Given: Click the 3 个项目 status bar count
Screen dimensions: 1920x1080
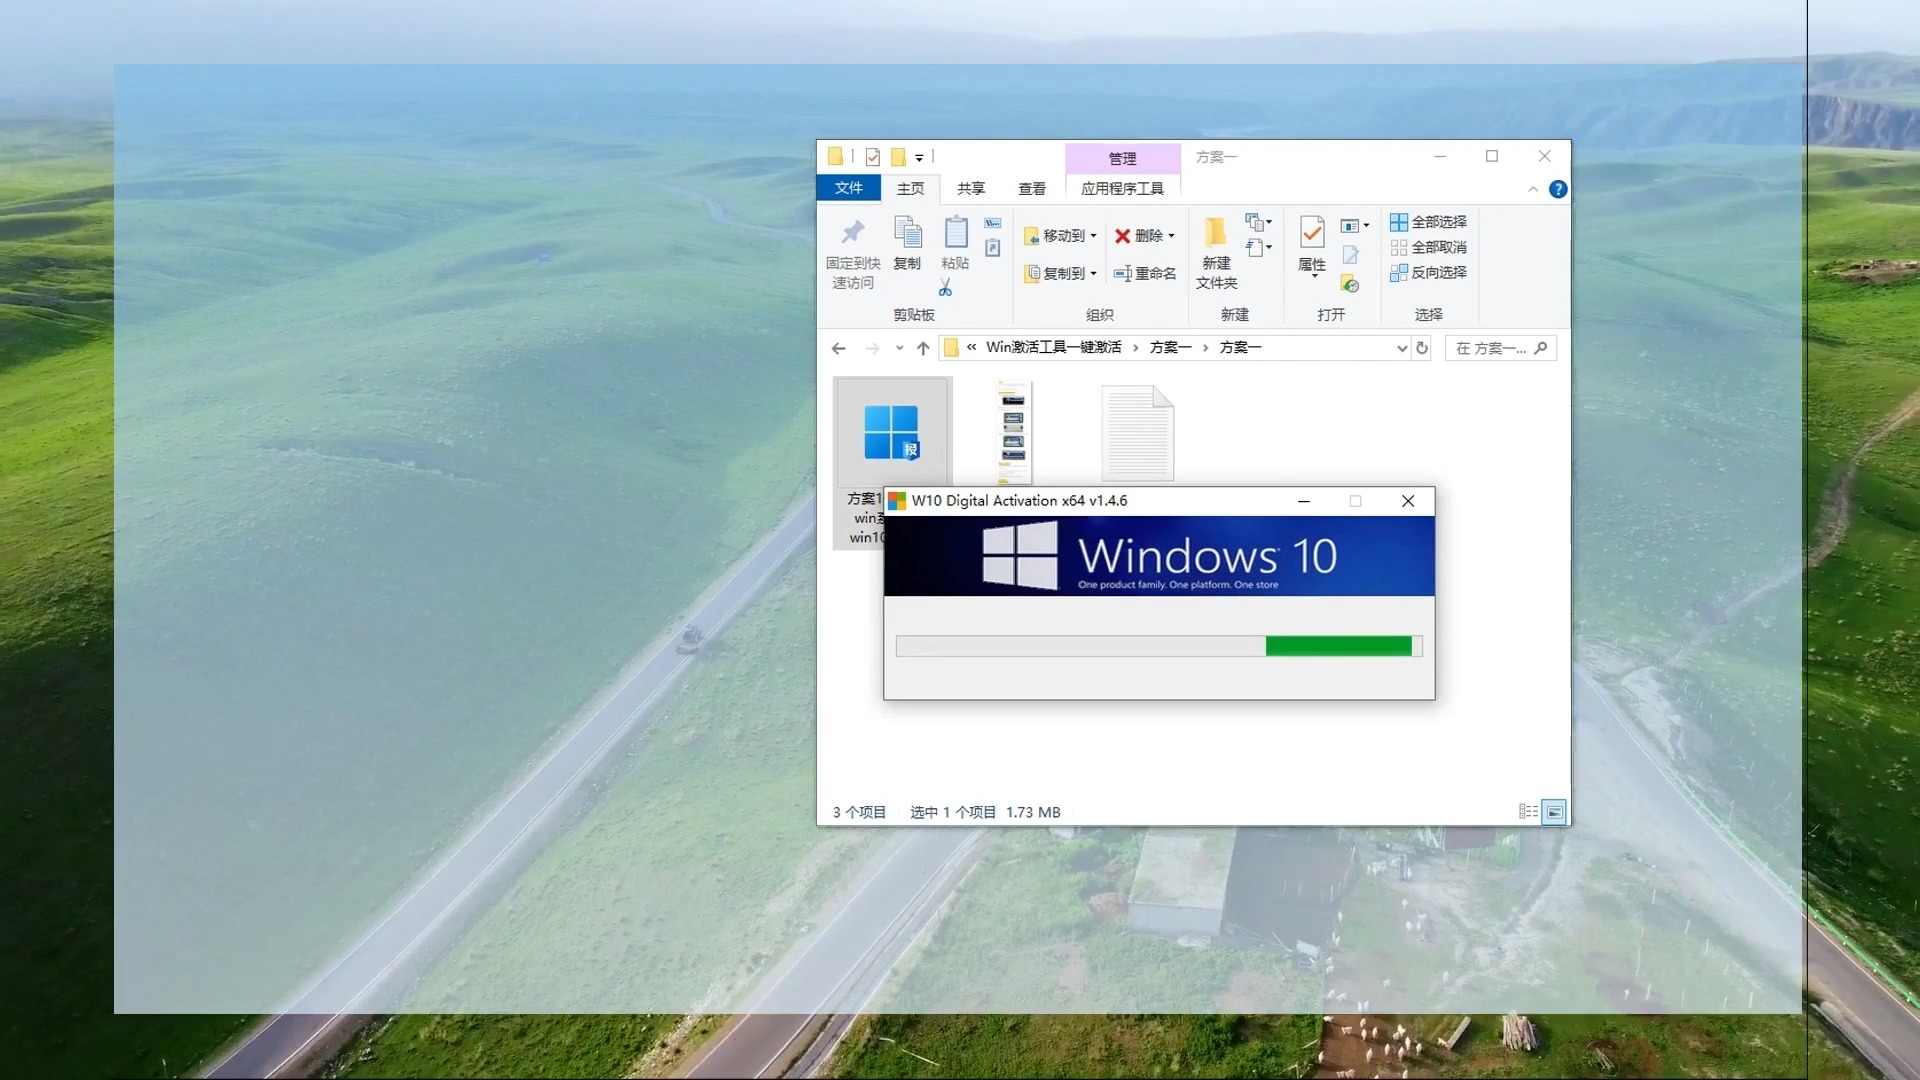Looking at the screenshot, I should 859,812.
